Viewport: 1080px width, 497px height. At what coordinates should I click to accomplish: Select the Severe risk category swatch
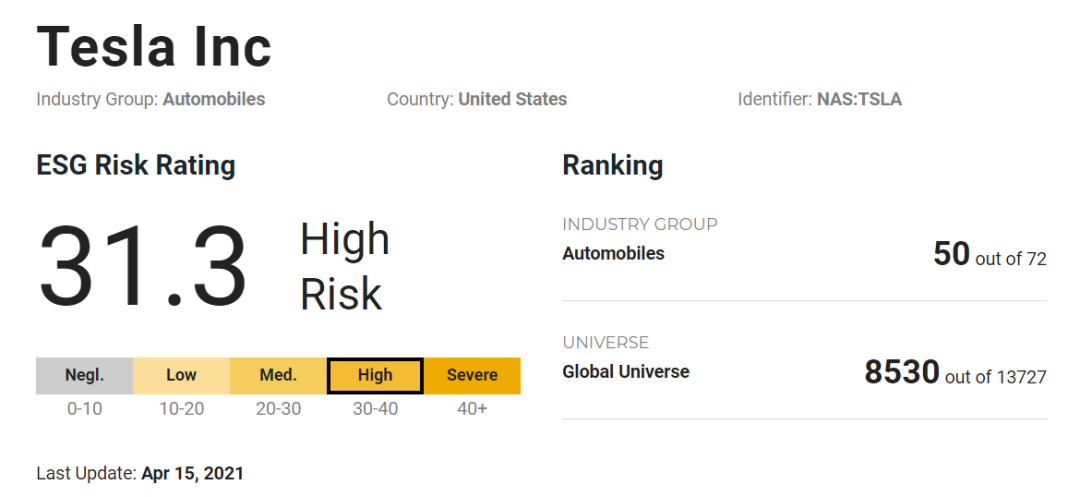pyautogui.click(x=472, y=375)
